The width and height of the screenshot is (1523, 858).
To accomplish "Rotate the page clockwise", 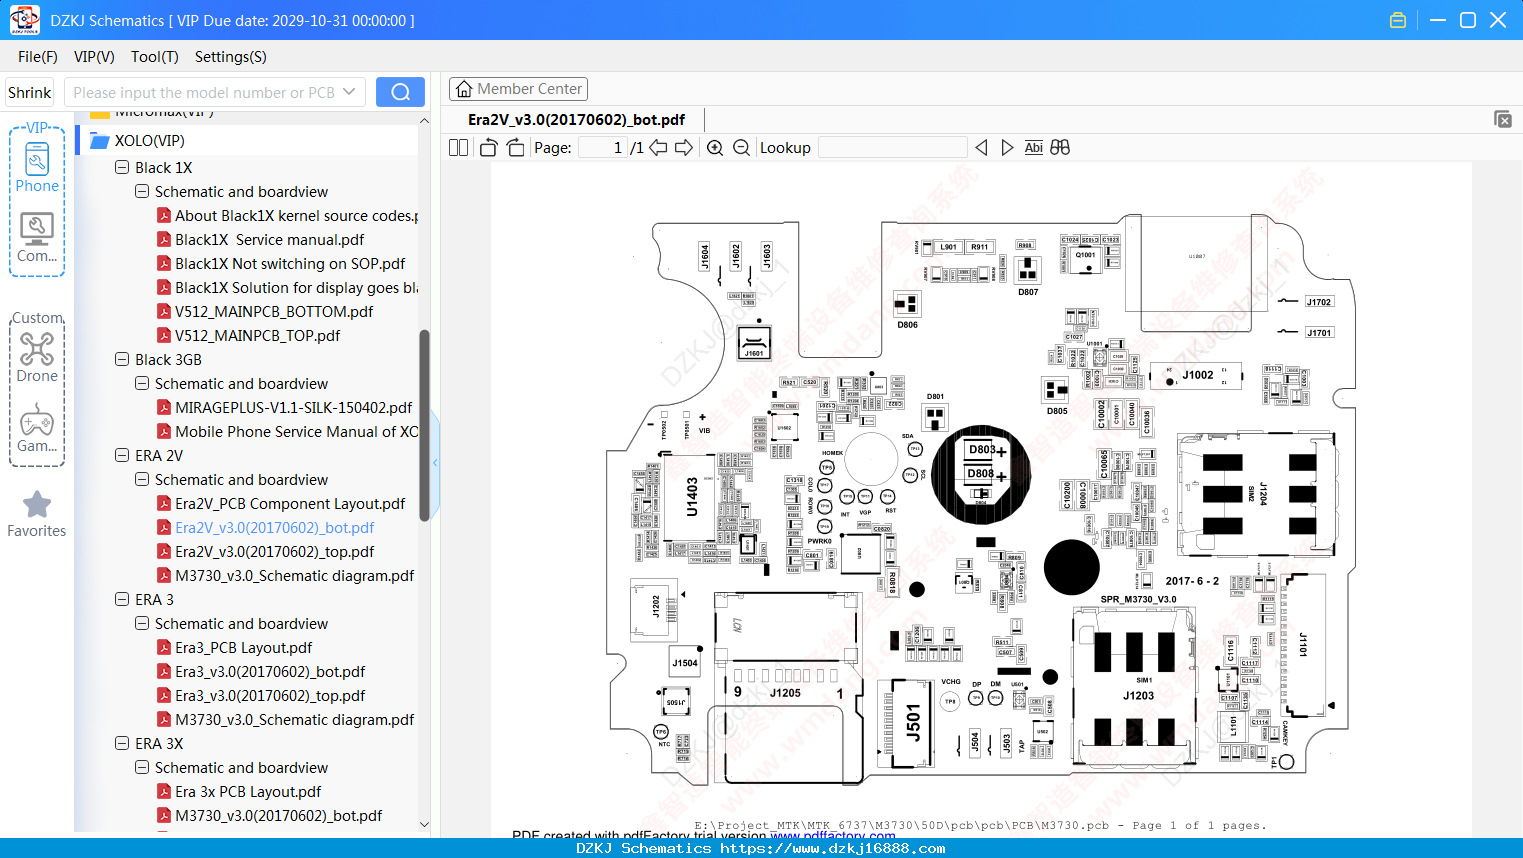I will point(515,148).
